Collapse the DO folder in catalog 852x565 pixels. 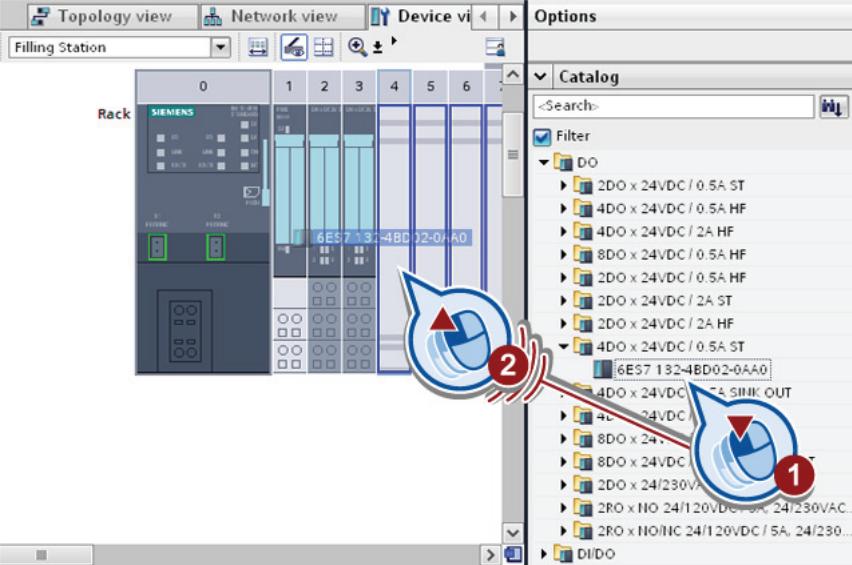tap(543, 162)
